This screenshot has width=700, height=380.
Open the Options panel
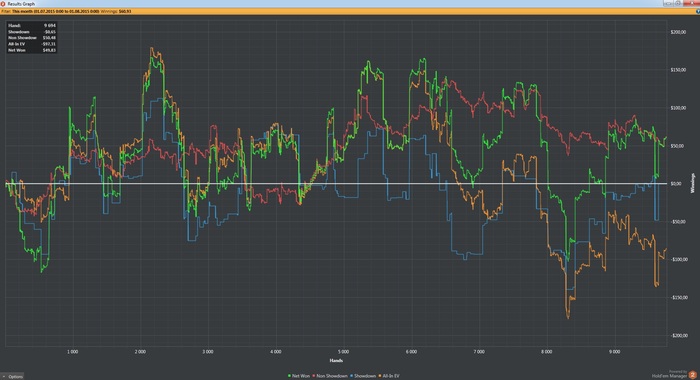pos(12,376)
